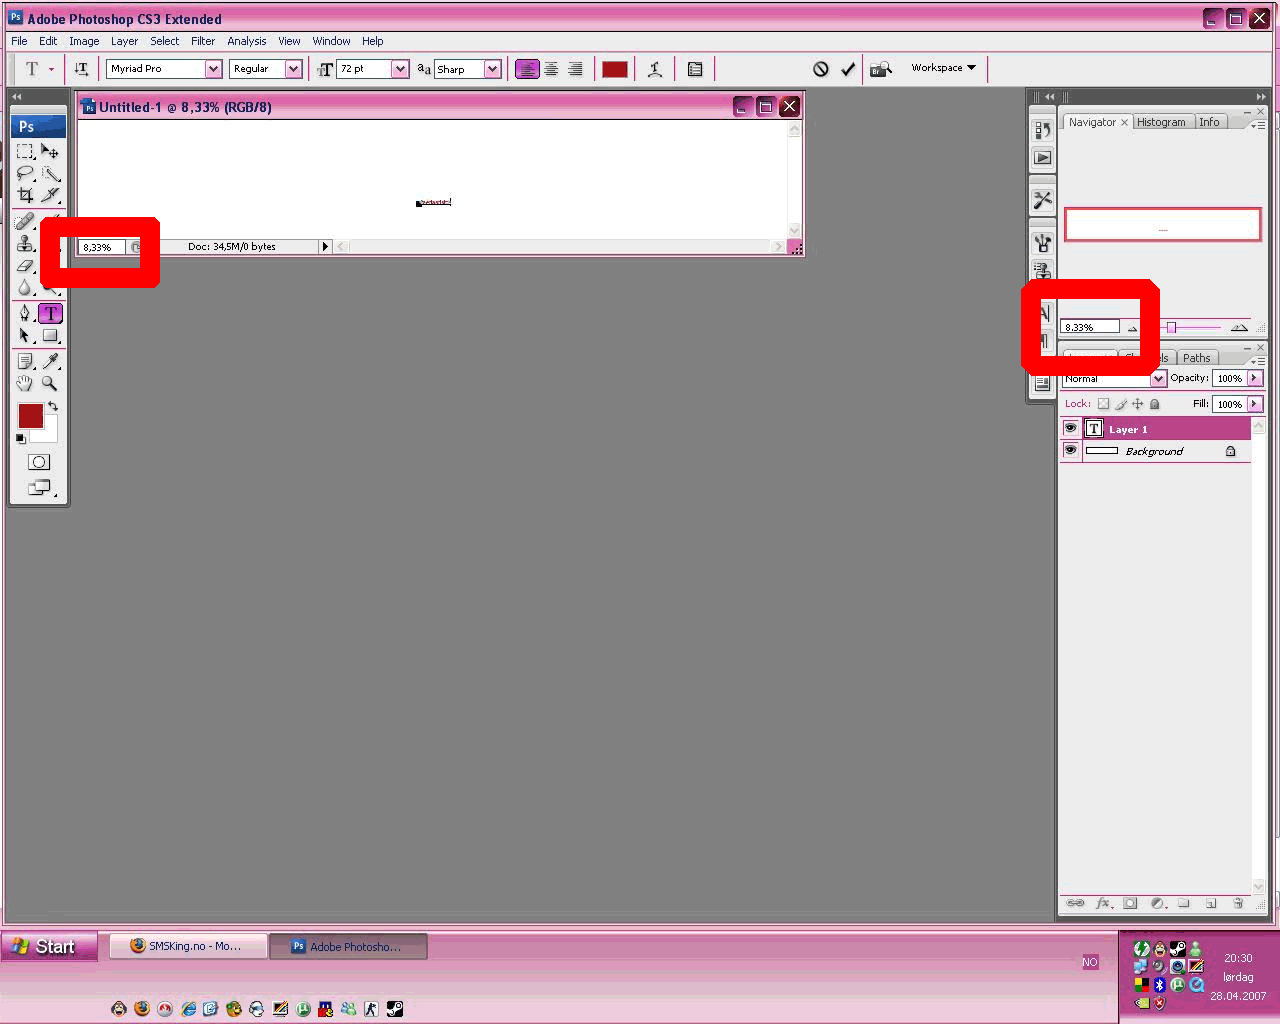
Task: Hide Layer 1 visibility eye
Action: pyautogui.click(x=1070, y=428)
